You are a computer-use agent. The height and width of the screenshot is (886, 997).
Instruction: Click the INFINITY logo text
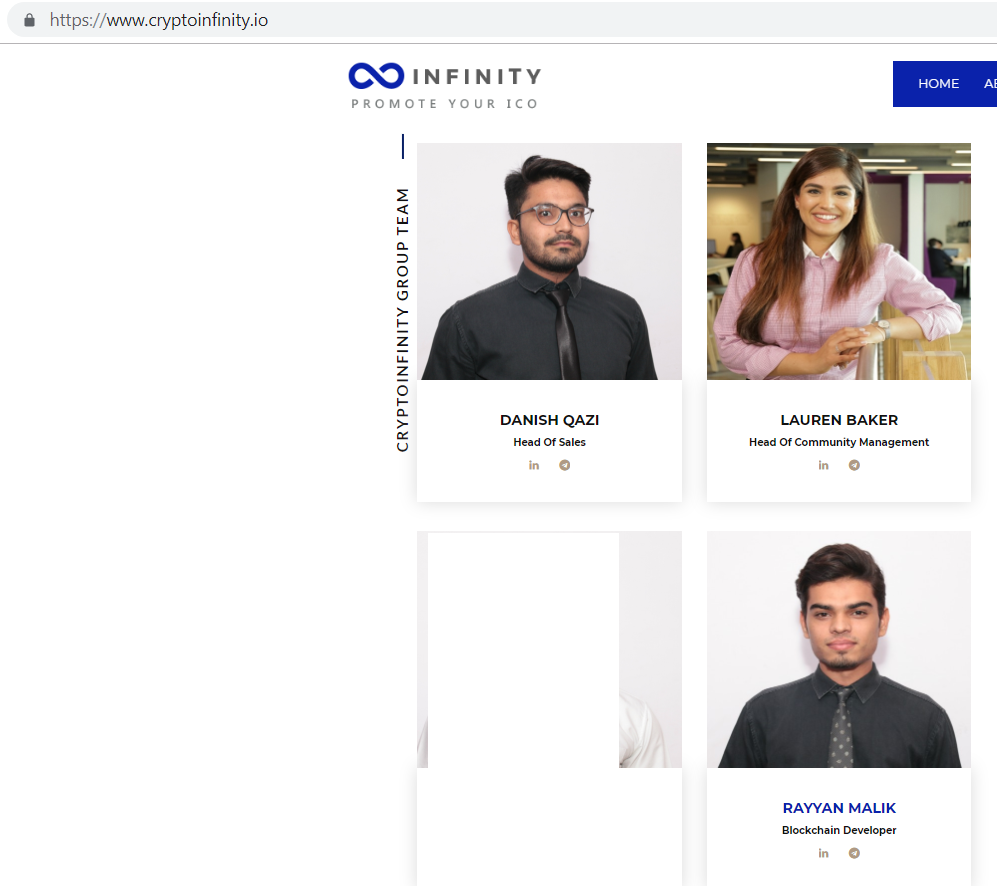(477, 76)
